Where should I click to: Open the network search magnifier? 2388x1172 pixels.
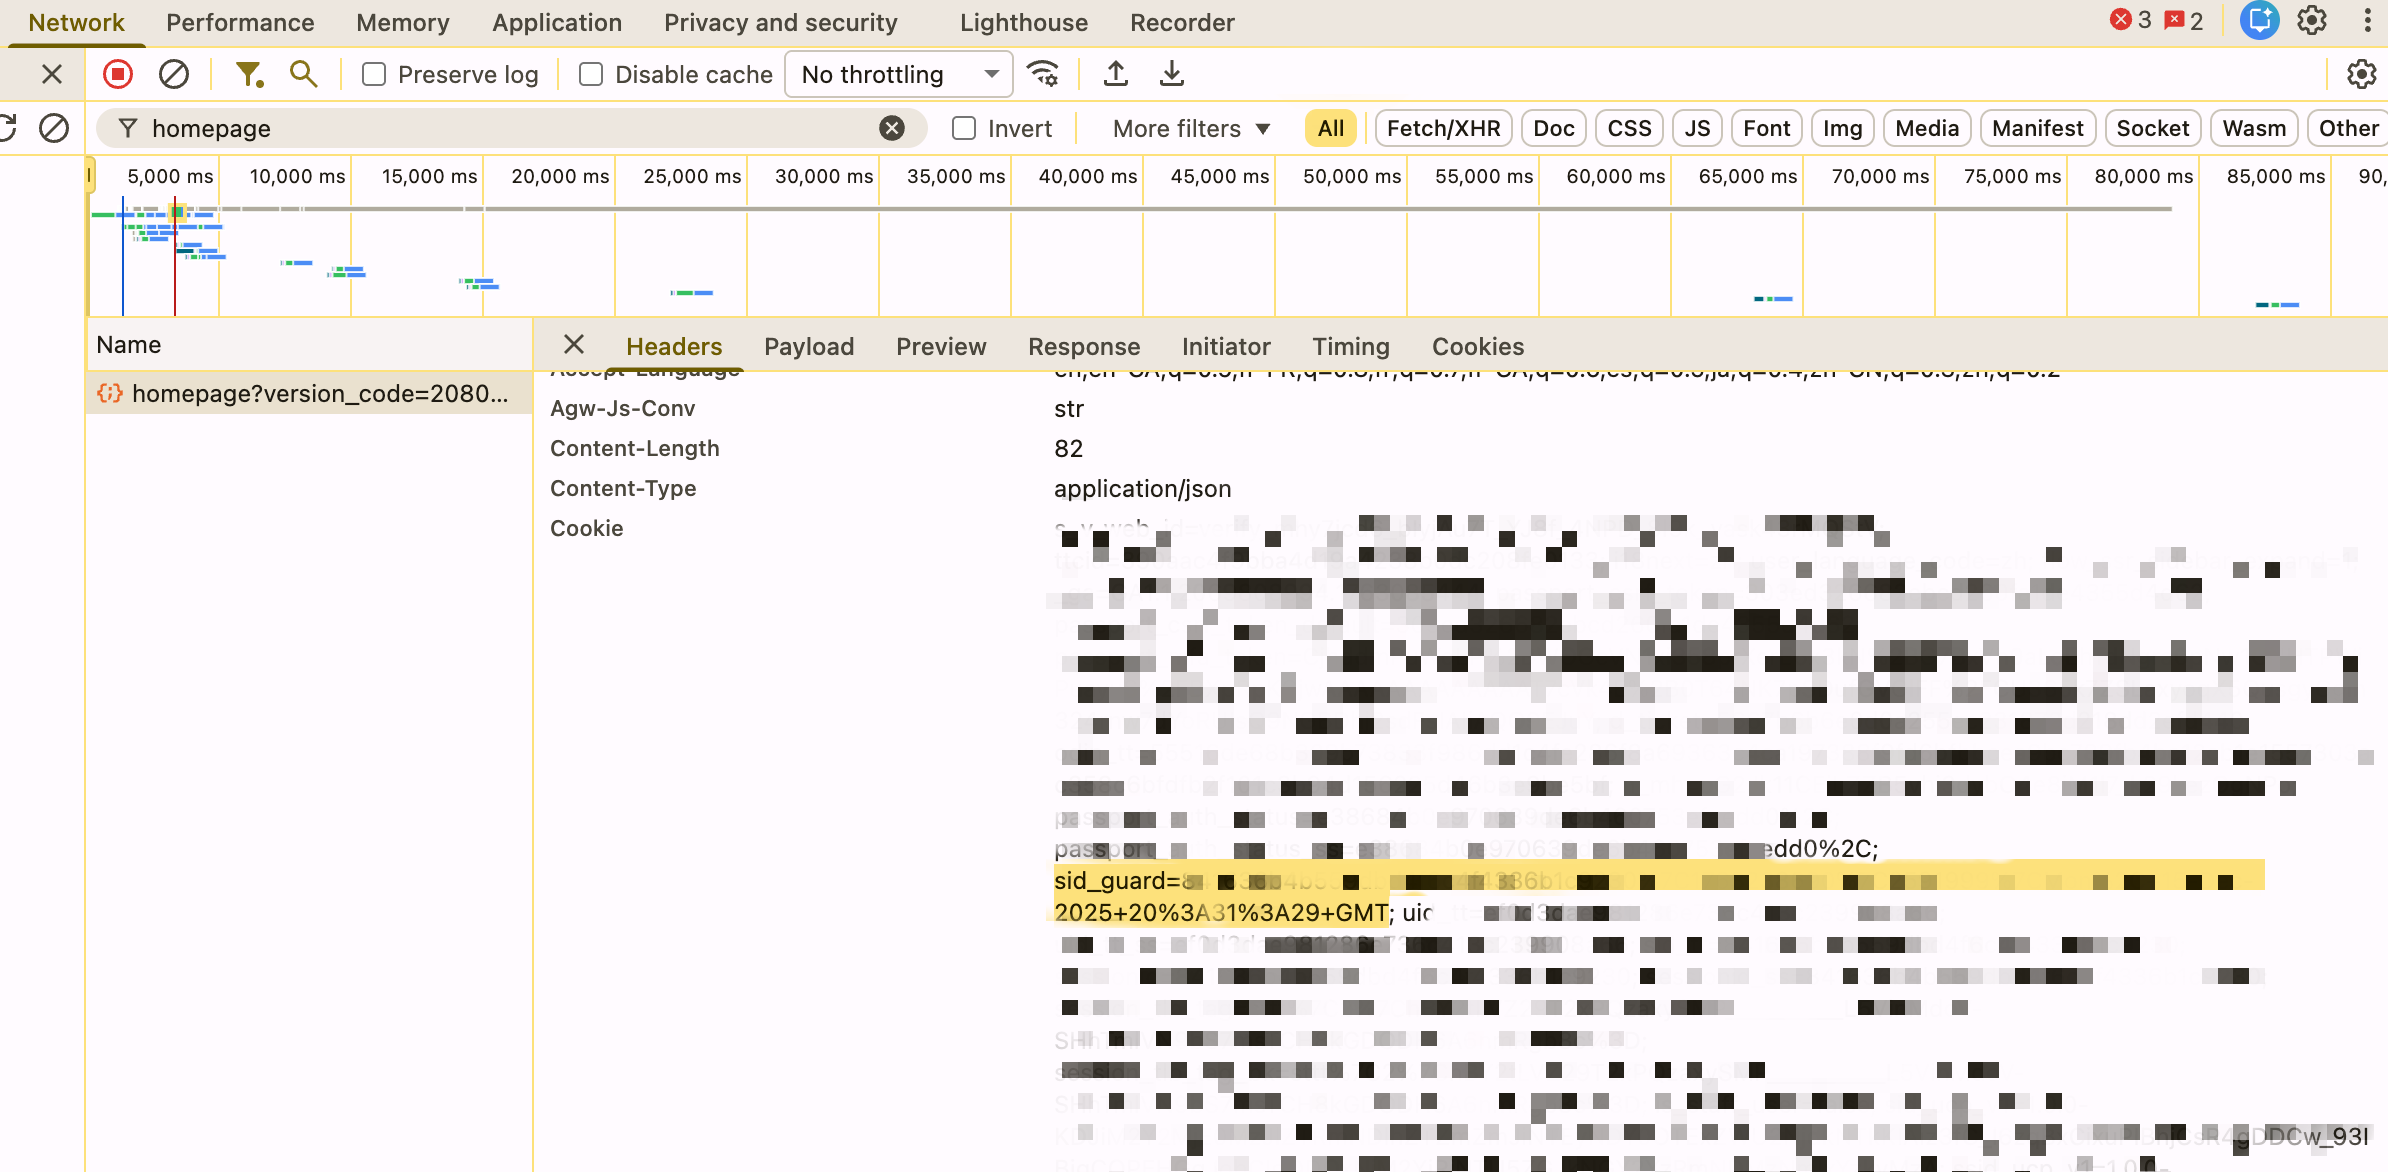pos(303,74)
